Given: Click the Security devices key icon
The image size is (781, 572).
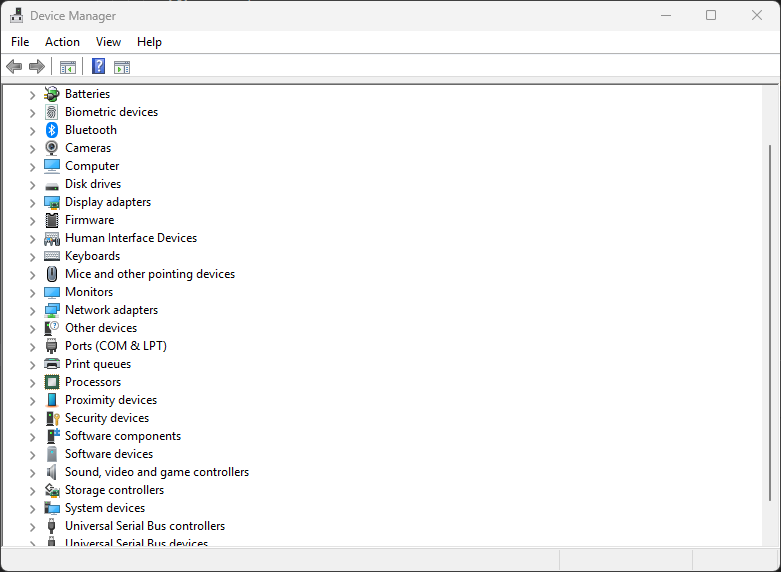Looking at the screenshot, I should coord(52,418).
